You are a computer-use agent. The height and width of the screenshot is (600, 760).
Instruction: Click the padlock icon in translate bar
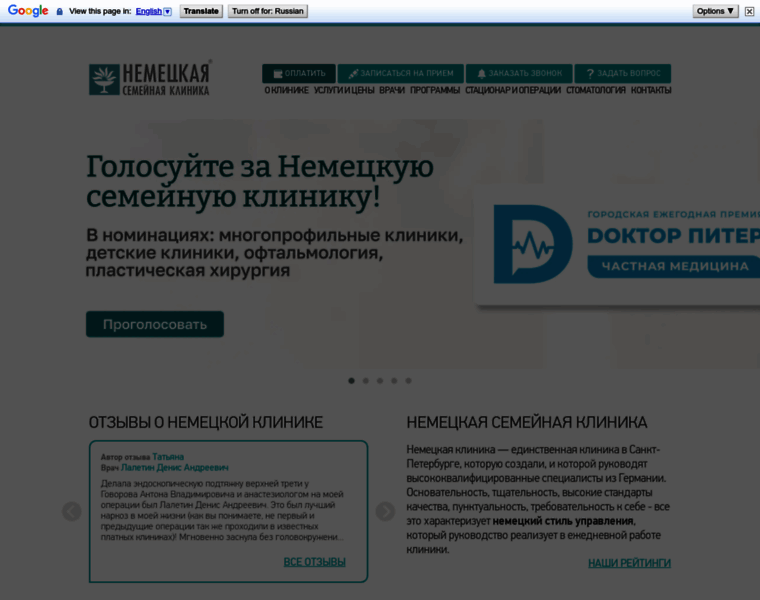60,11
